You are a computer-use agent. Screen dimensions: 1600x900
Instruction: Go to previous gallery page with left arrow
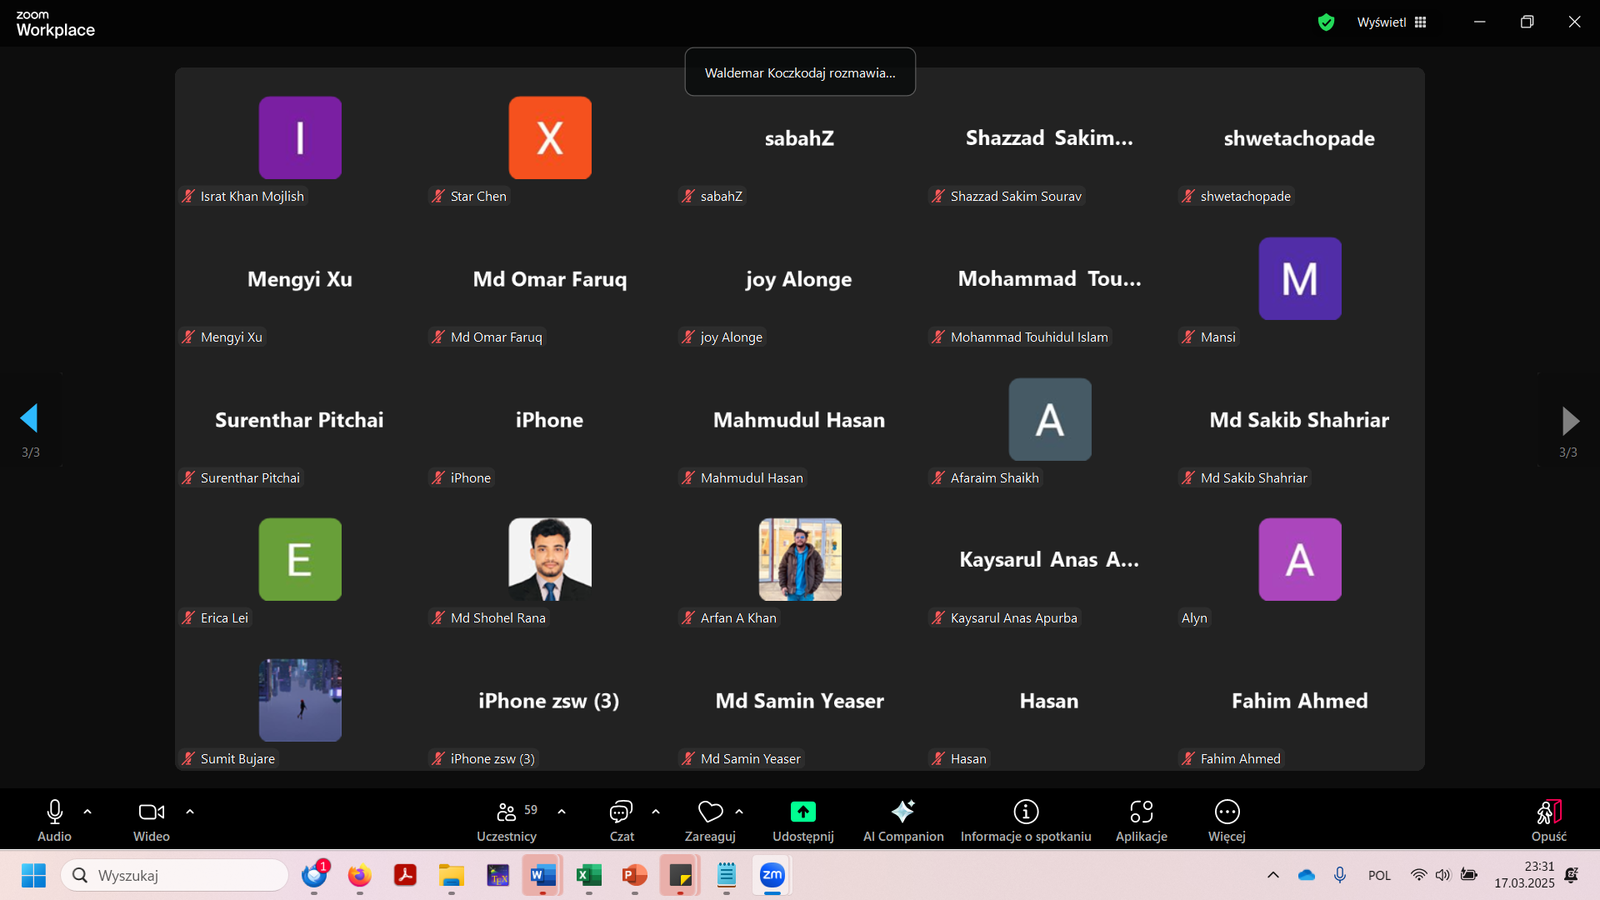29,418
